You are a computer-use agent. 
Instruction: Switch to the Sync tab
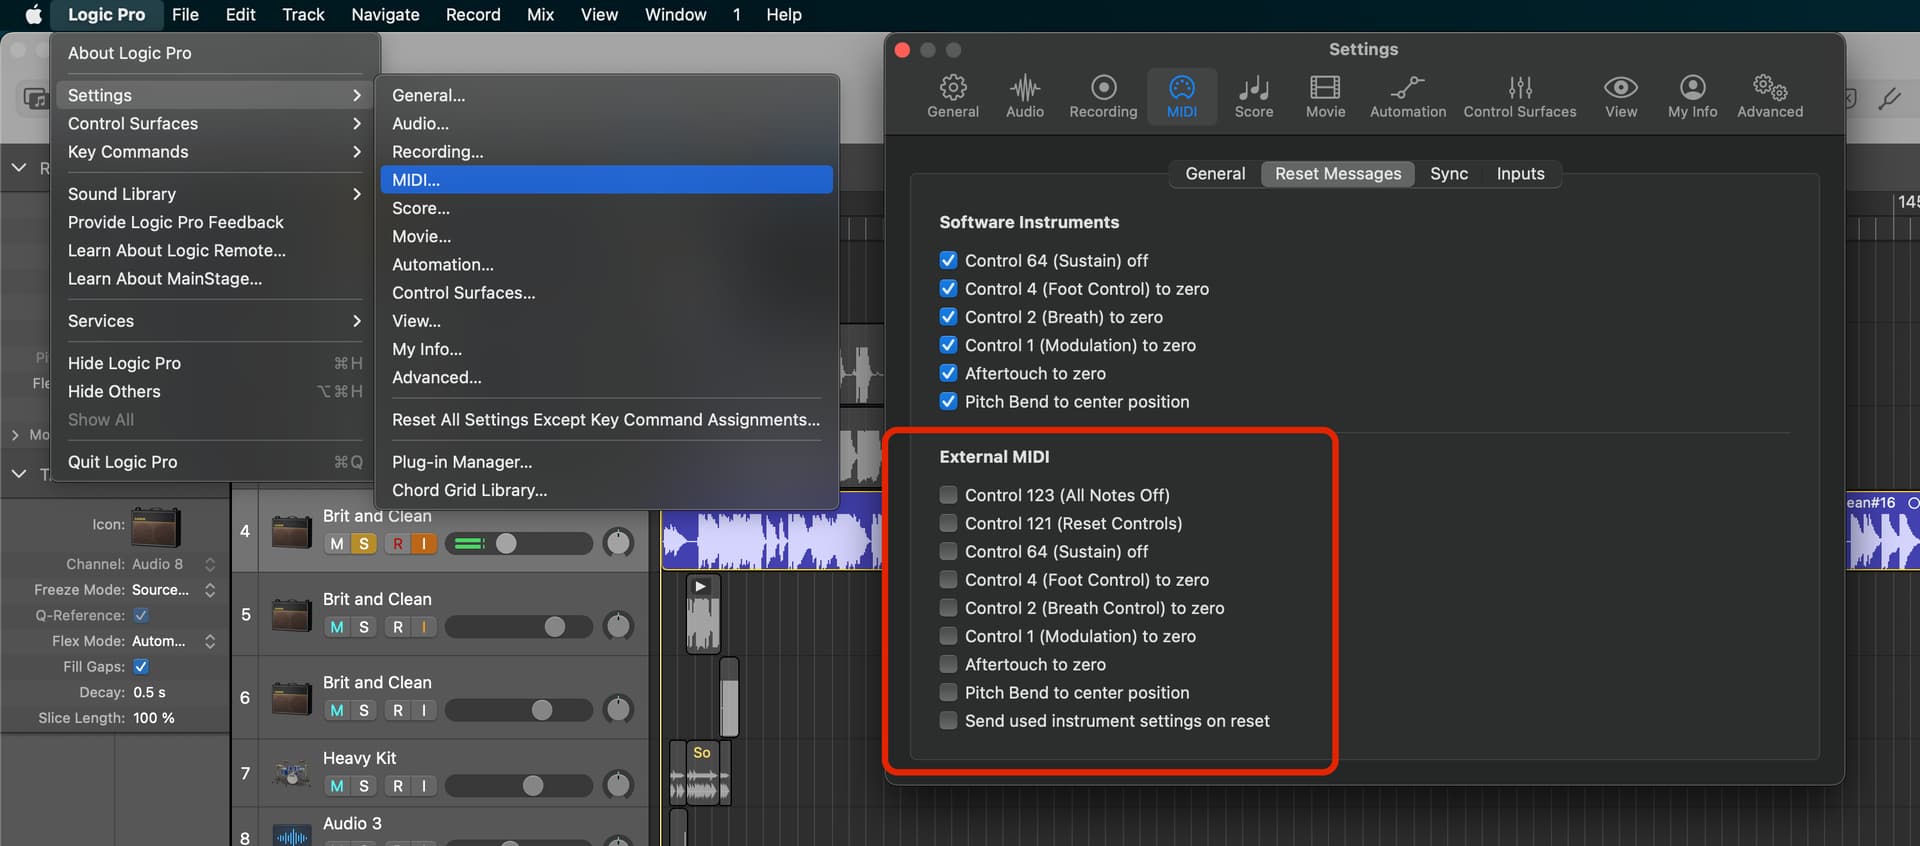pos(1449,174)
